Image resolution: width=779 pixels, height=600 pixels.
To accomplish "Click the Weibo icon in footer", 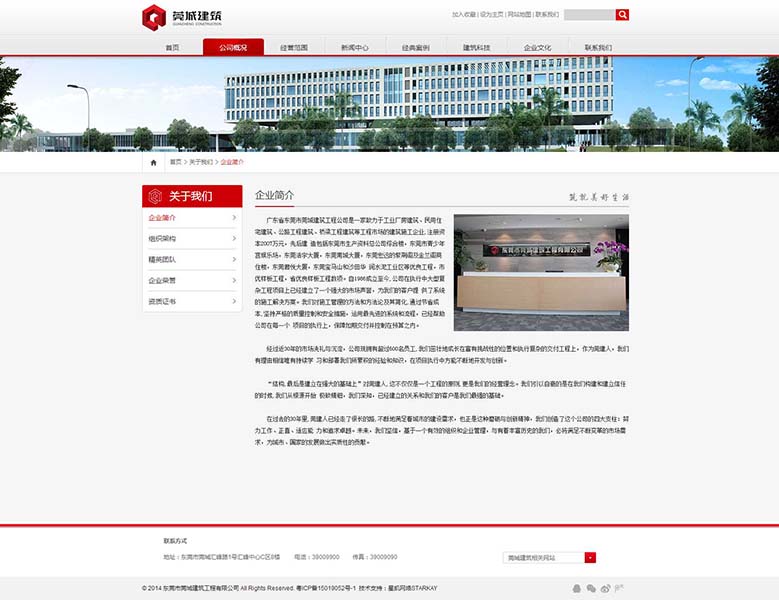I will pos(606,588).
